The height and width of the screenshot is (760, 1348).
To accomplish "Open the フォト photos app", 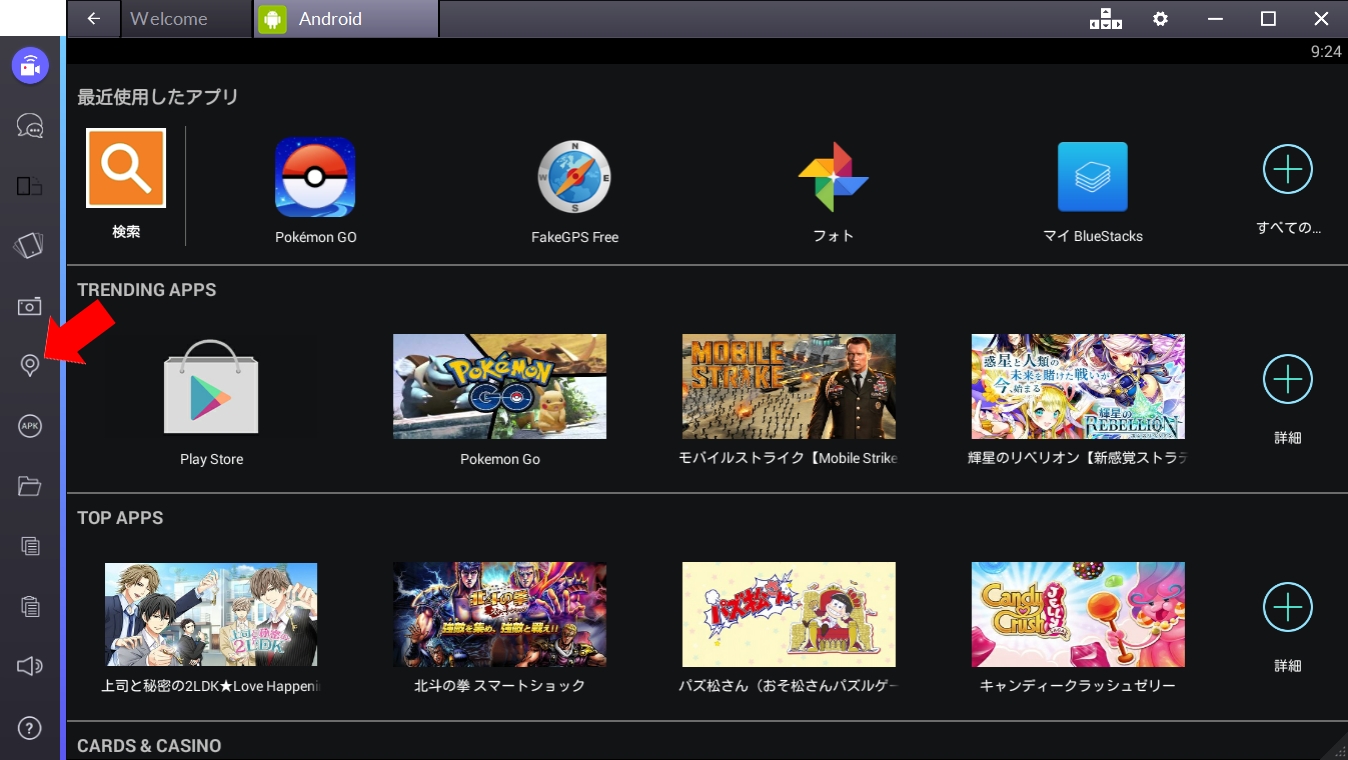I will point(833,177).
